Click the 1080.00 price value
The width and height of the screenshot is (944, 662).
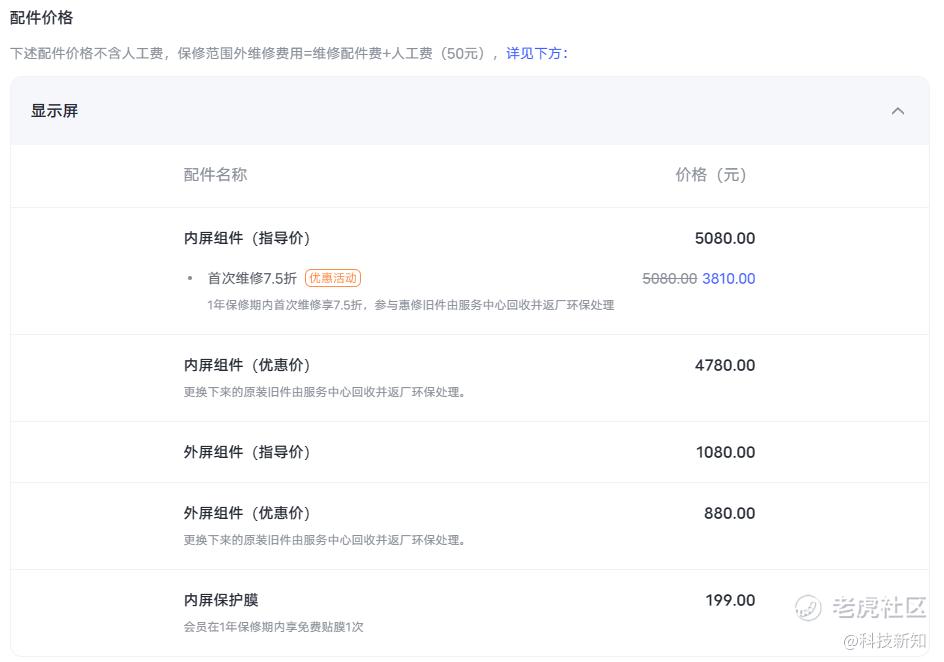point(725,452)
